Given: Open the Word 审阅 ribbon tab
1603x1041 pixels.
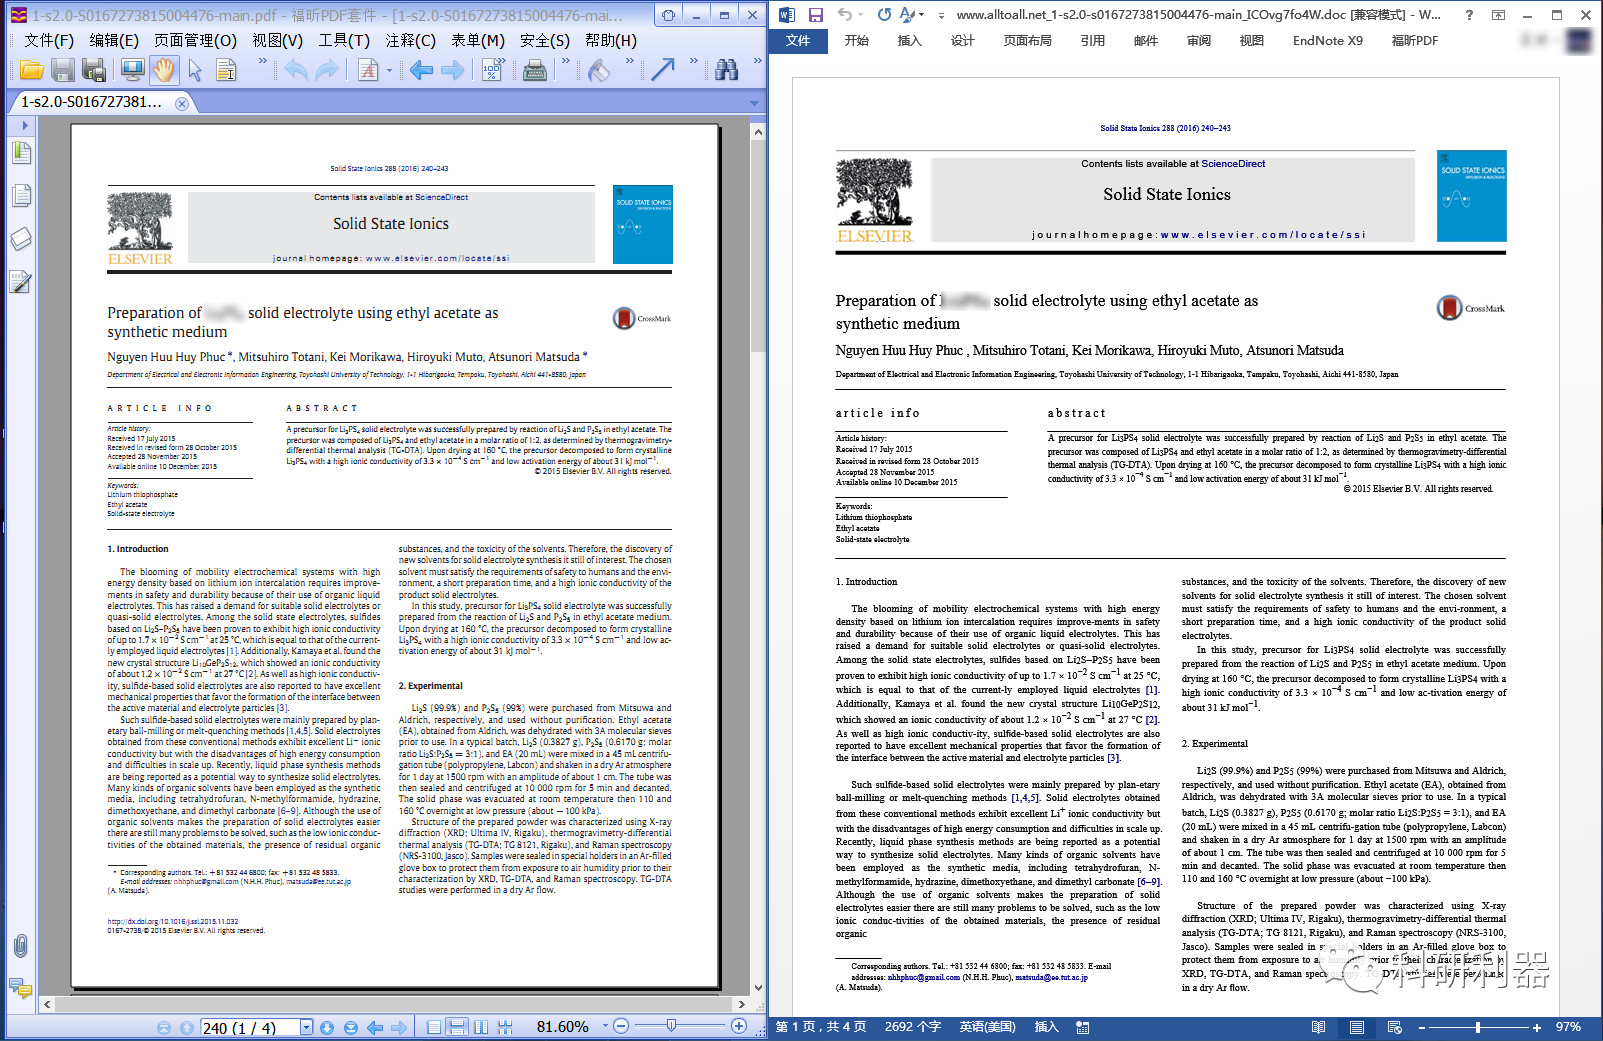Looking at the screenshot, I should coord(1198,41).
